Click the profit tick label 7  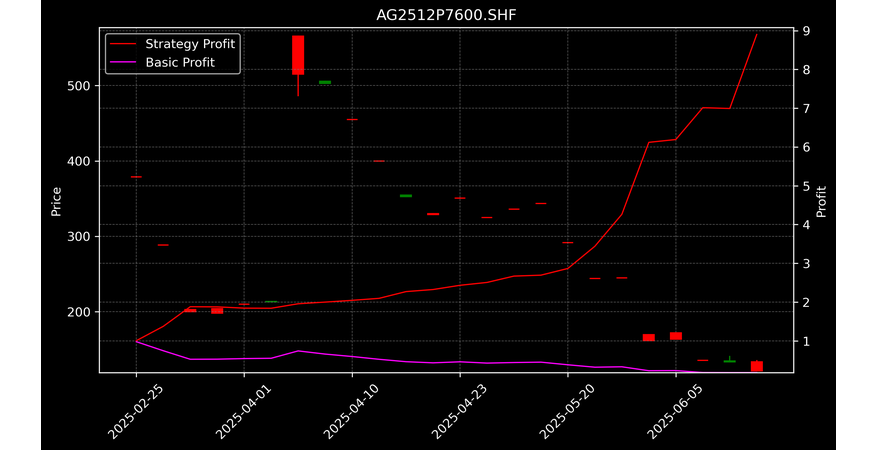(806, 108)
